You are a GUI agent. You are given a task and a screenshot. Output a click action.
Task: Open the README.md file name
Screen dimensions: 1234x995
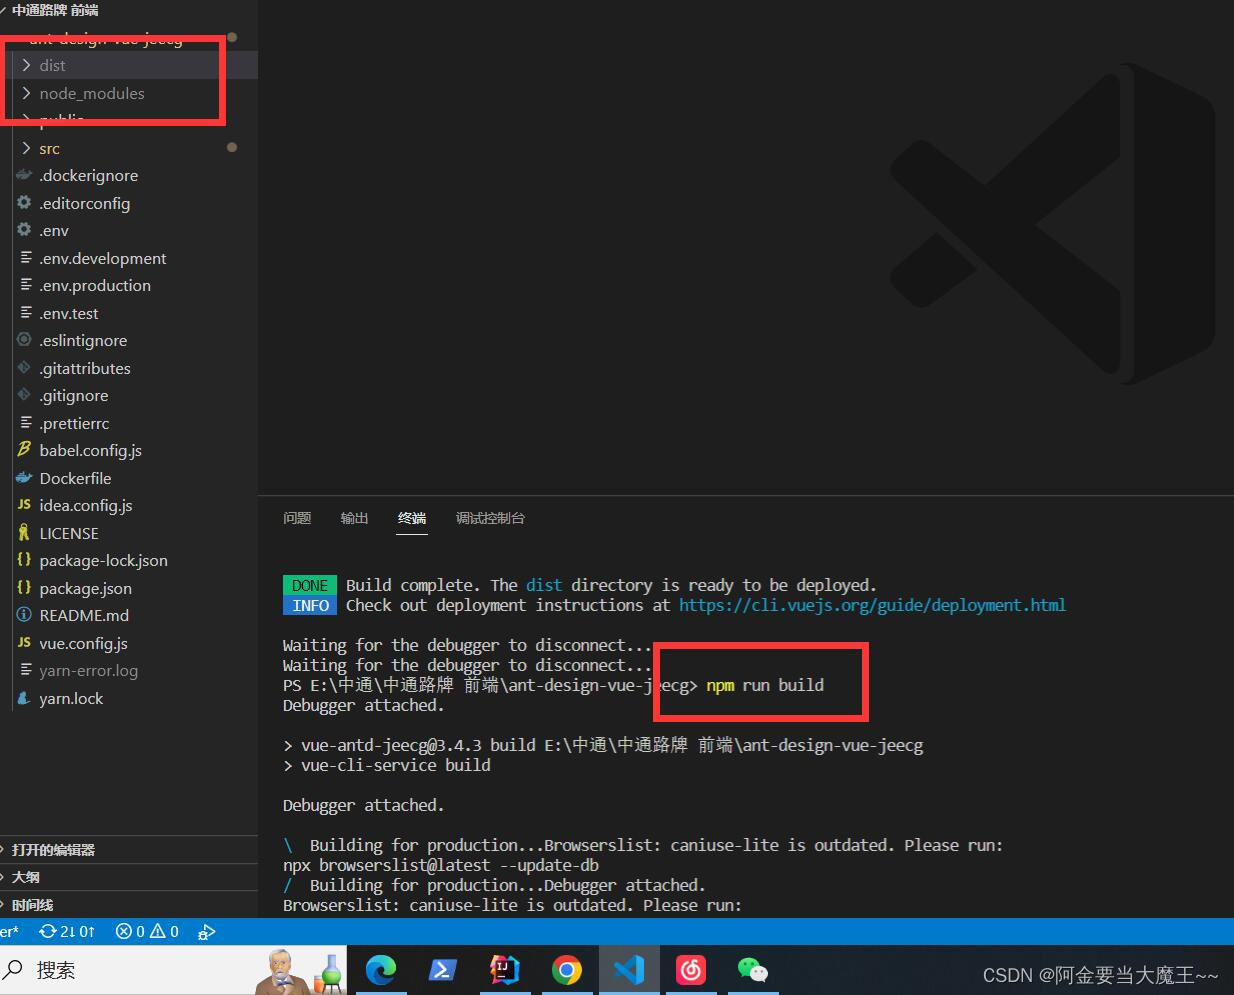click(x=84, y=615)
